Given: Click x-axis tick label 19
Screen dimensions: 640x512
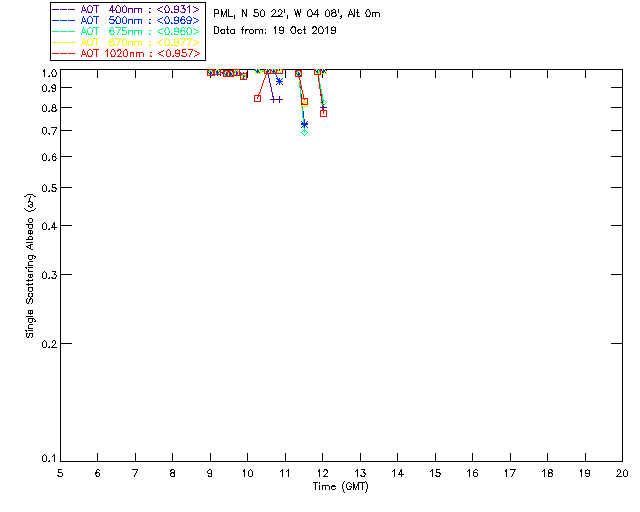Looking at the screenshot, I should click(585, 473).
